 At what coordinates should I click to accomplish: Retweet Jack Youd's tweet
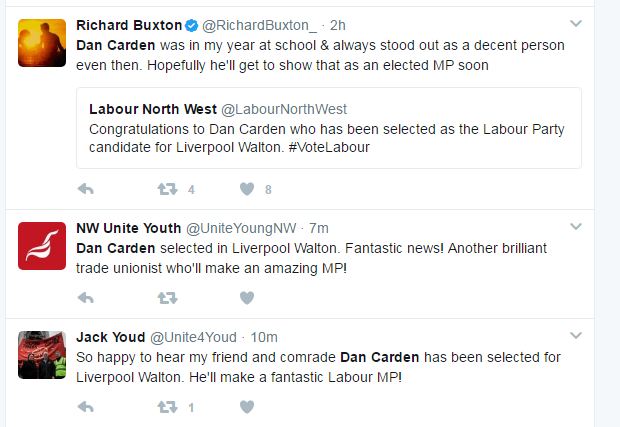(167, 407)
